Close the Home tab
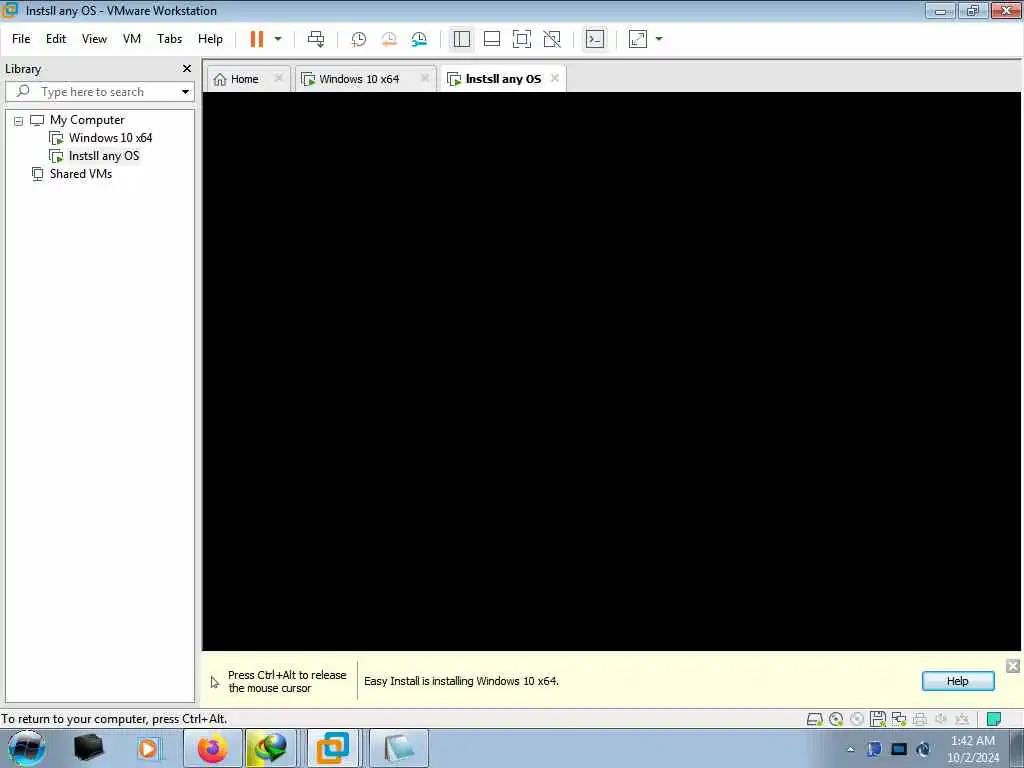The height and width of the screenshot is (768, 1024). 278,78
